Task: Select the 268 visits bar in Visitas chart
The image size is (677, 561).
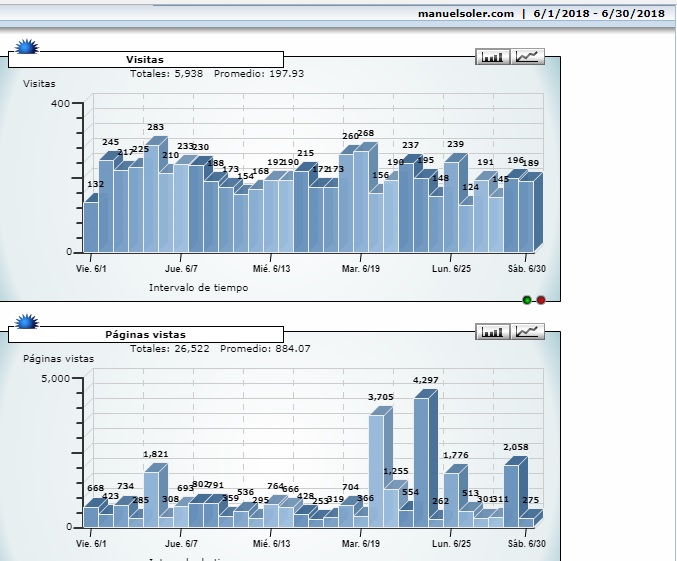Action: click(x=361, y=200)
